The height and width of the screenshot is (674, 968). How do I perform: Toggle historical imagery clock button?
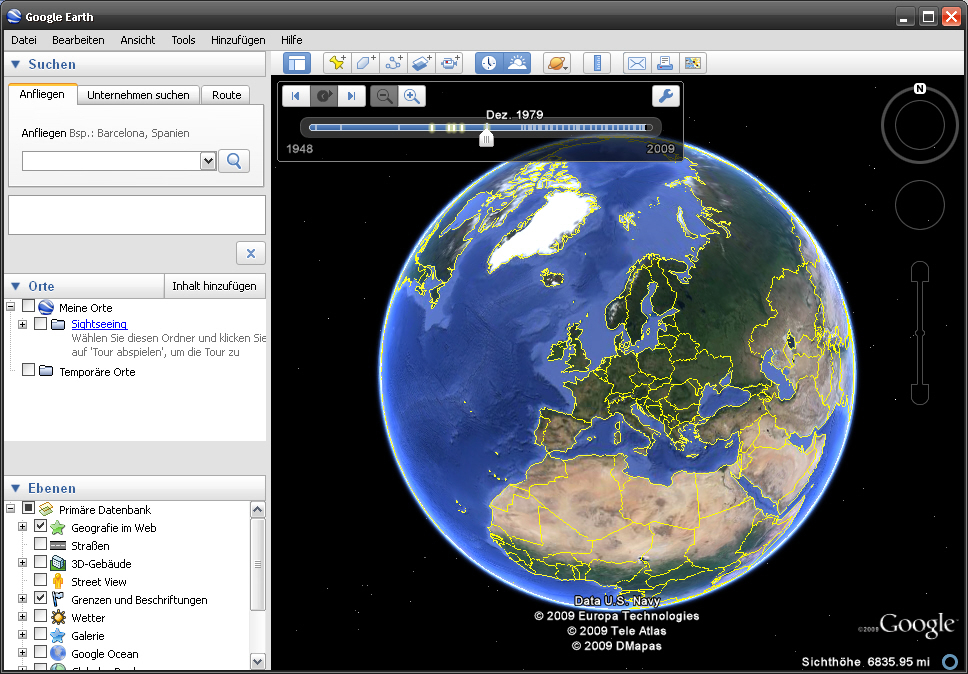[489, 63]
